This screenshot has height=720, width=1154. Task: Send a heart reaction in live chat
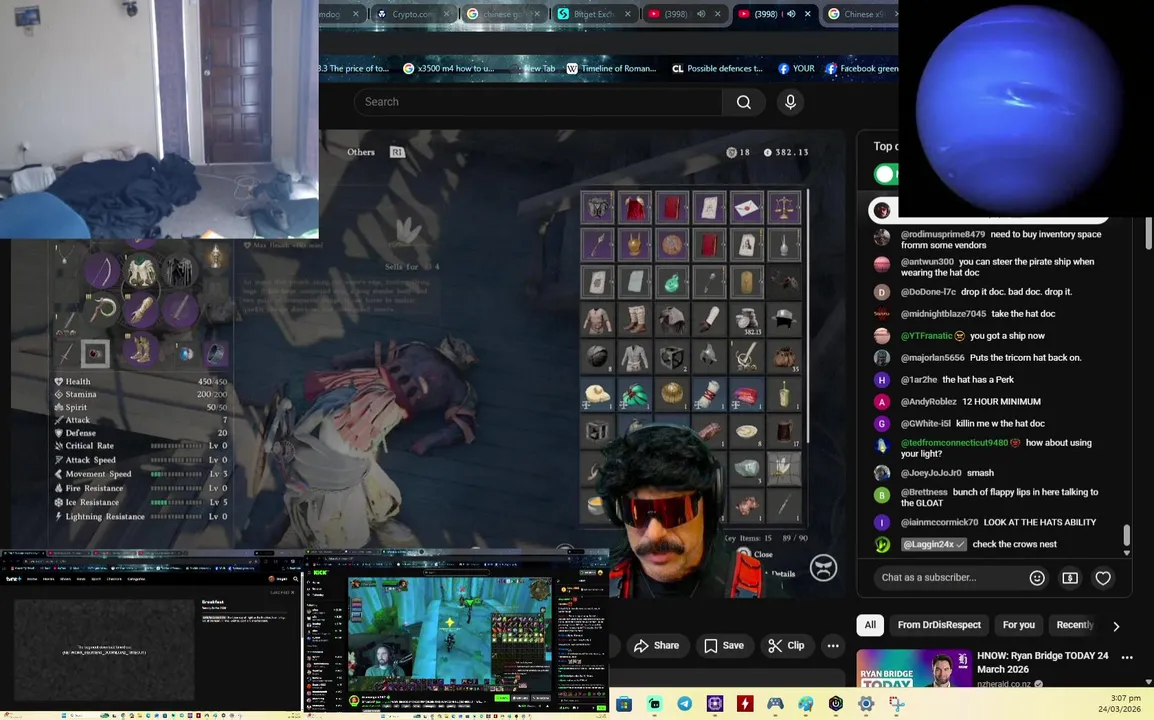tap(1102, 578)
